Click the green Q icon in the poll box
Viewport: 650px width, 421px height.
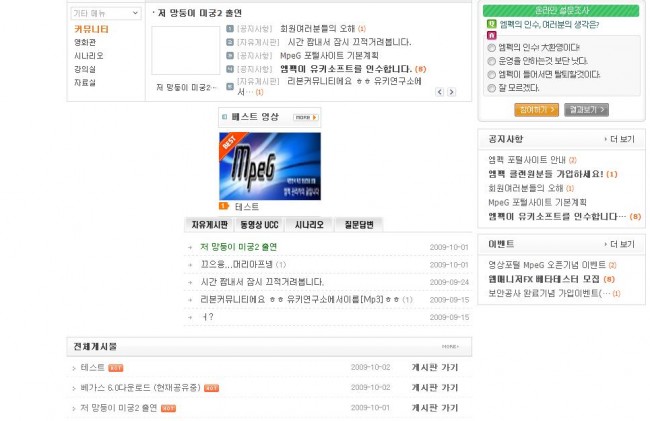pyautogui.click(x=491, y=23)
